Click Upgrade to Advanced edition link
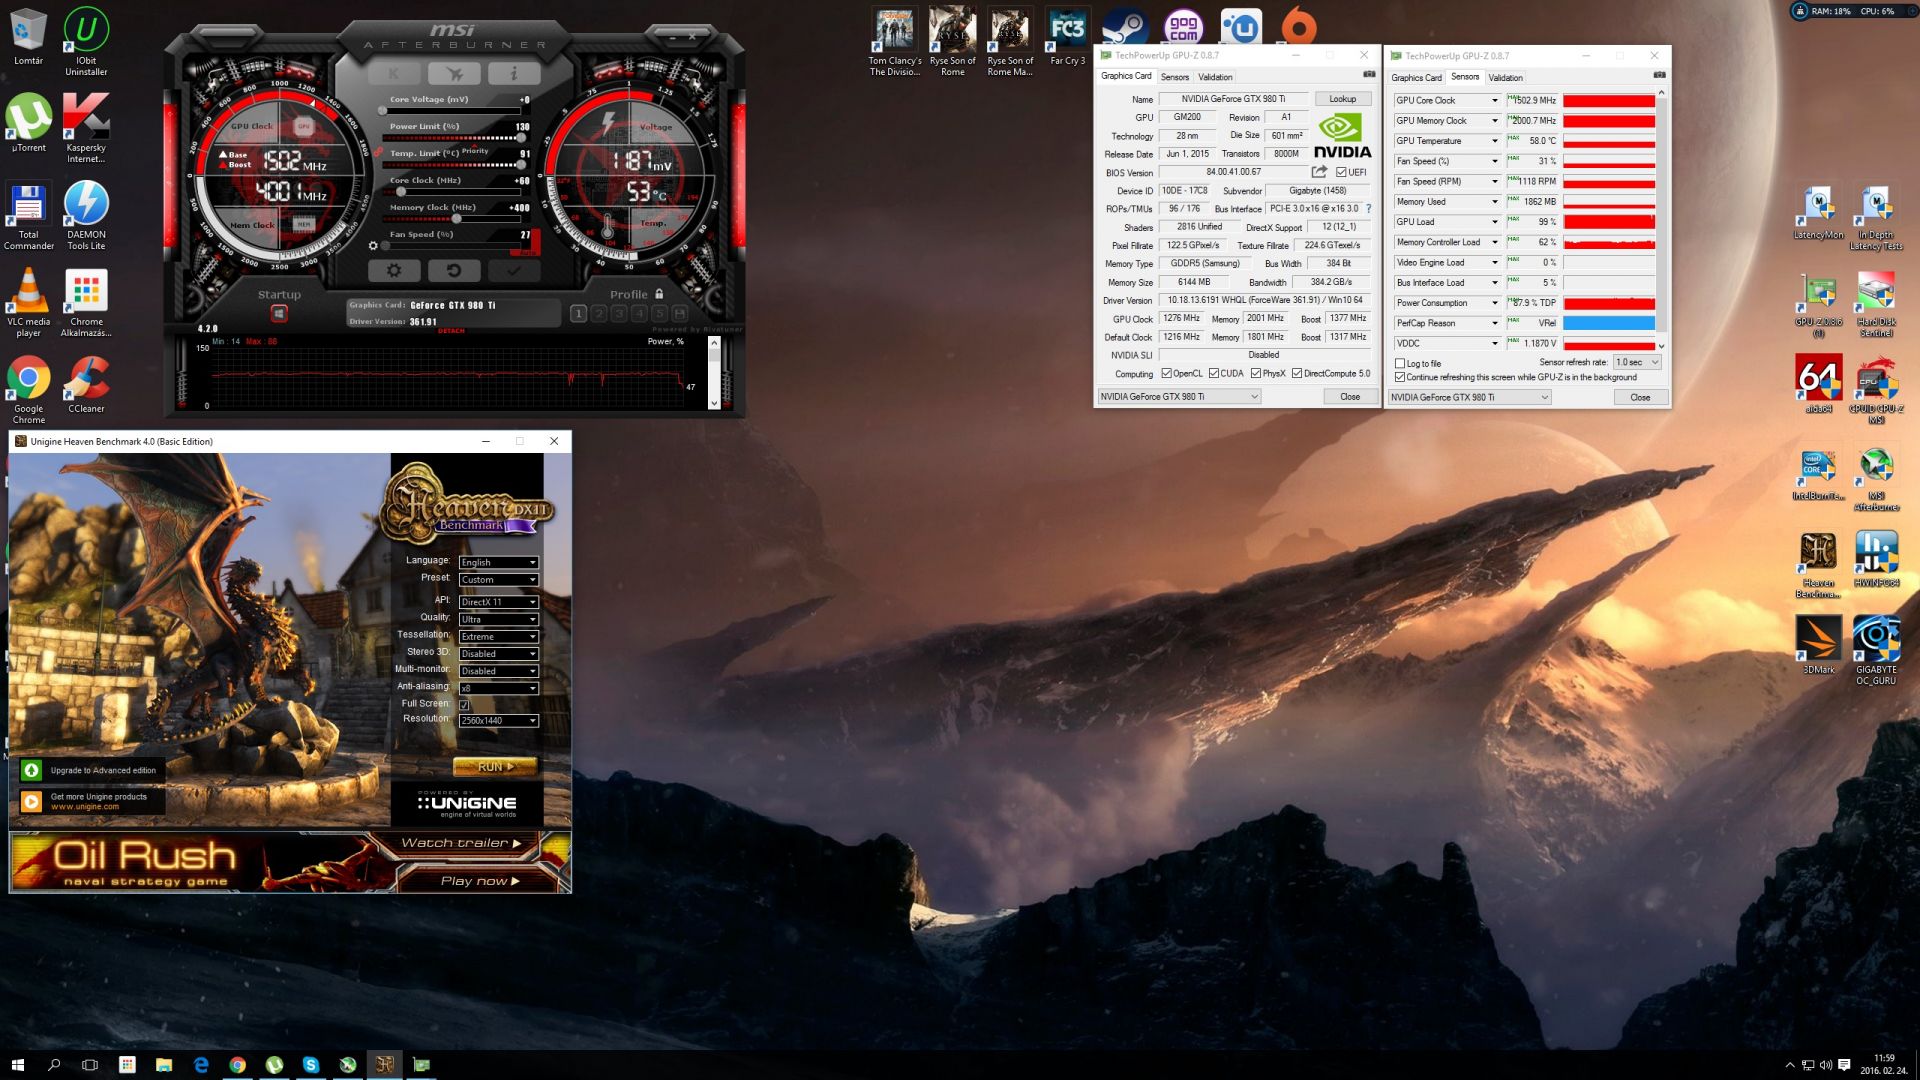This screenshot has height=1080, width=1920. coord(92,771)
